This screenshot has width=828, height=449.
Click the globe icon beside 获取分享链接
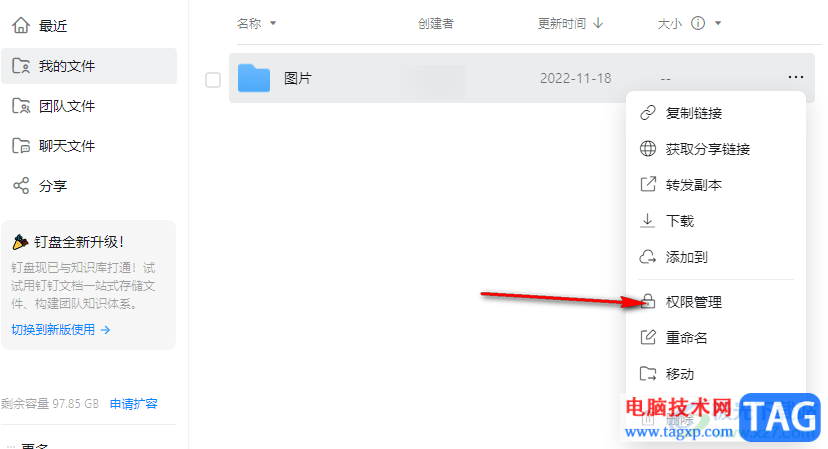(648, 149)
